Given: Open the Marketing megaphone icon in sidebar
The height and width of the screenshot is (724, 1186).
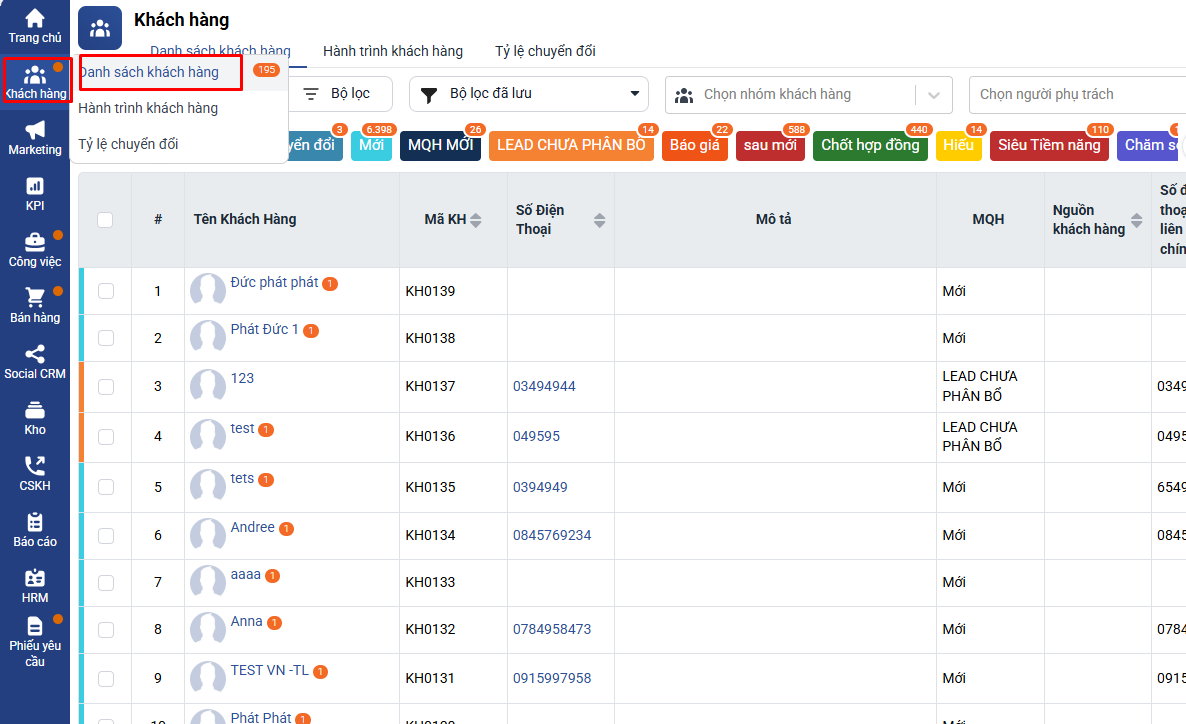Looking at the screenshot, I should tap(35, 130).
